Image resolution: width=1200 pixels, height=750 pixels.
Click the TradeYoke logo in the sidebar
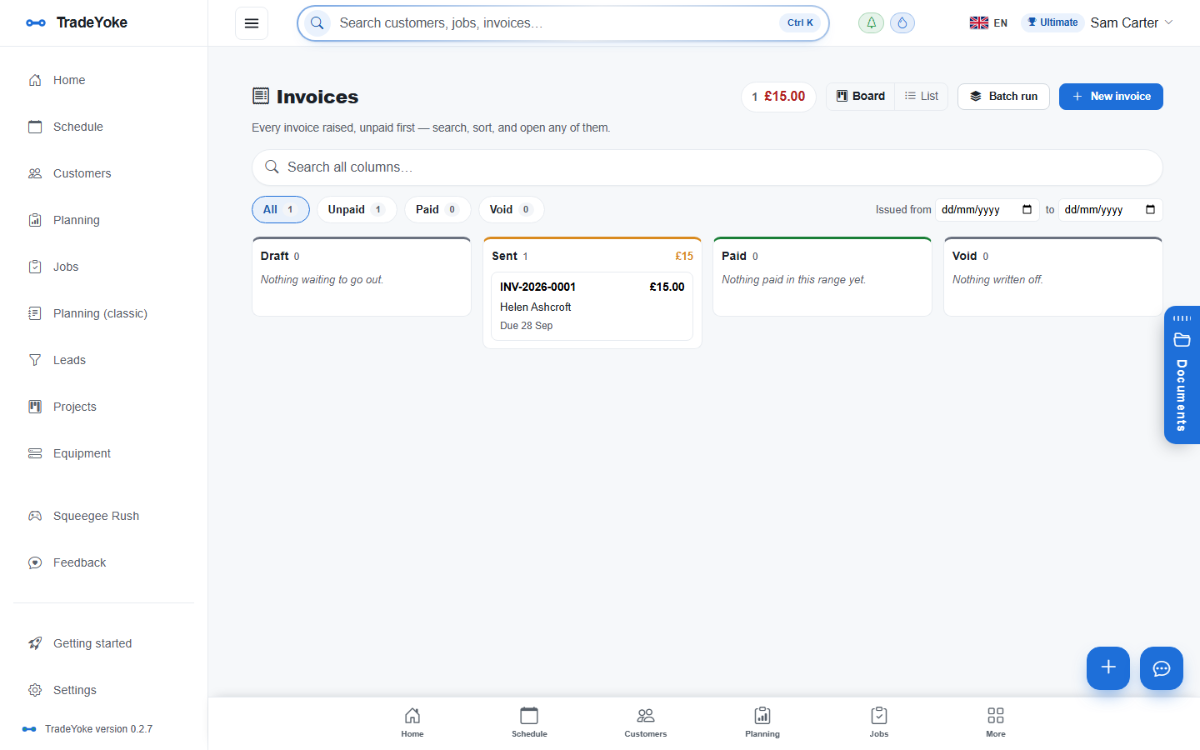(77, 22)
